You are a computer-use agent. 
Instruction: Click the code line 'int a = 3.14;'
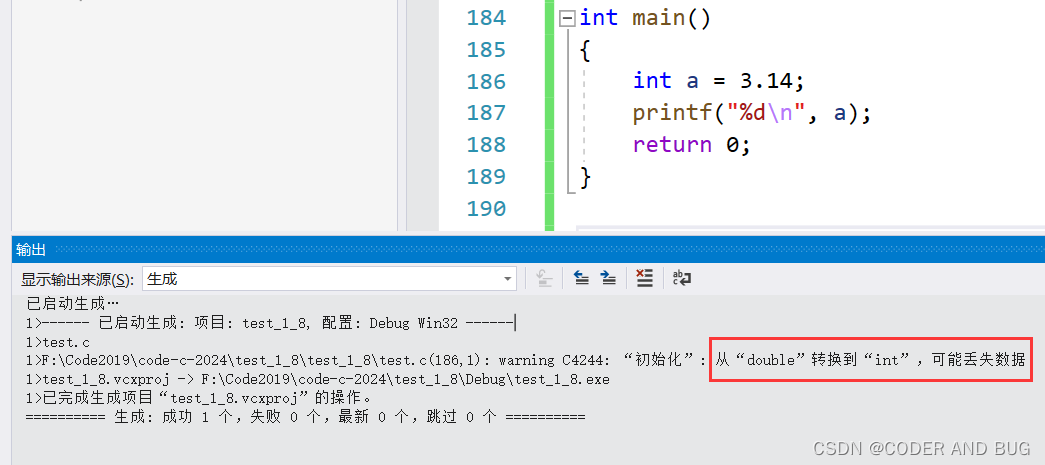click(719, 81)
